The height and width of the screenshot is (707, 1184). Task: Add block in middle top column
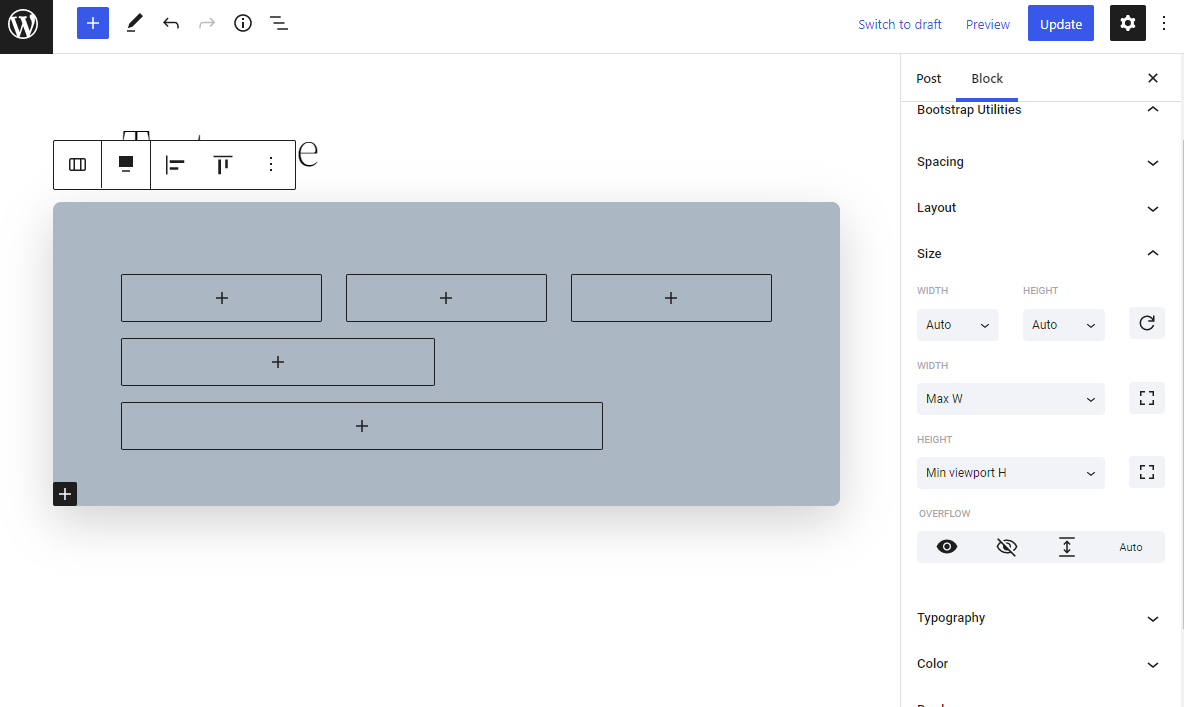point(446,298)
